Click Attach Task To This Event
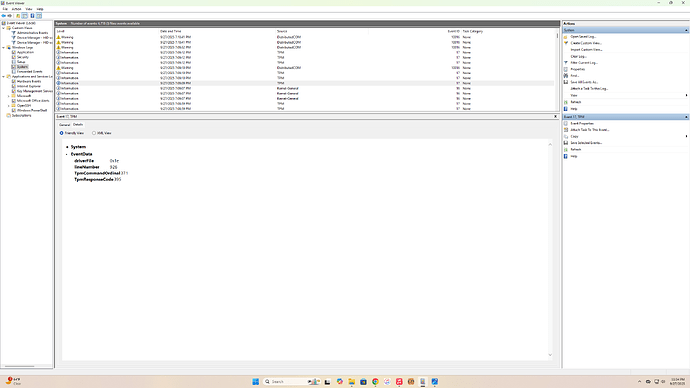Image resolution: width=690 pixels, height=388 pixels. tap(590, 130)
